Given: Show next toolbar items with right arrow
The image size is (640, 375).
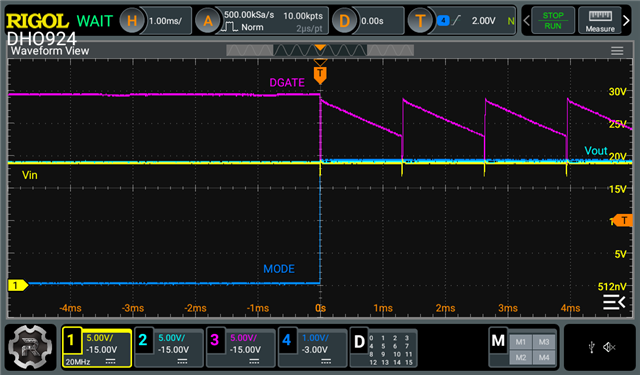Looking at the screenshot, I should 627,20.
